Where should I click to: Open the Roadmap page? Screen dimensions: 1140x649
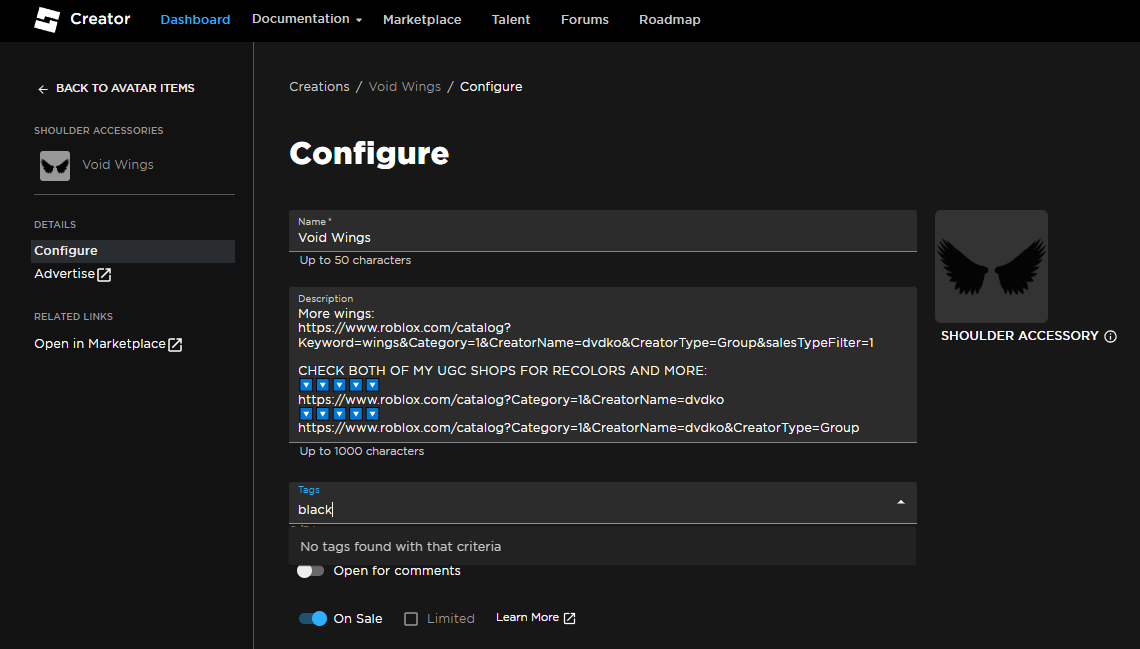point(670,20)
